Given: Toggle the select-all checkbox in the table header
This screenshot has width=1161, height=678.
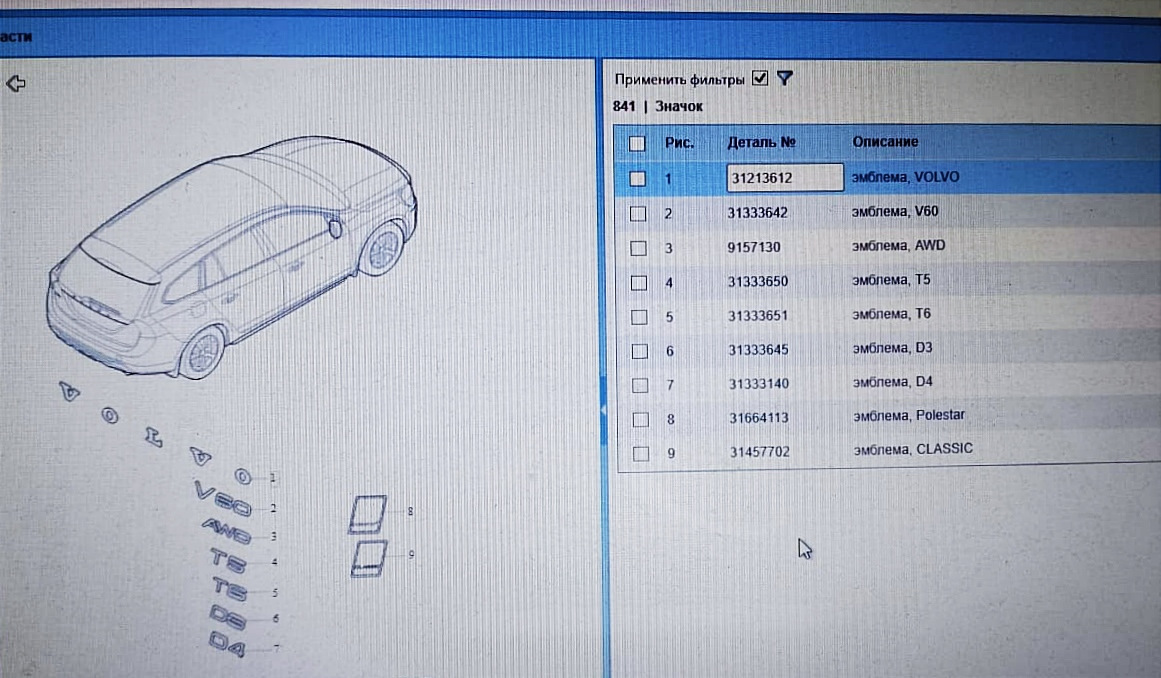Looking at the screenshot, I should coord(637,144).
